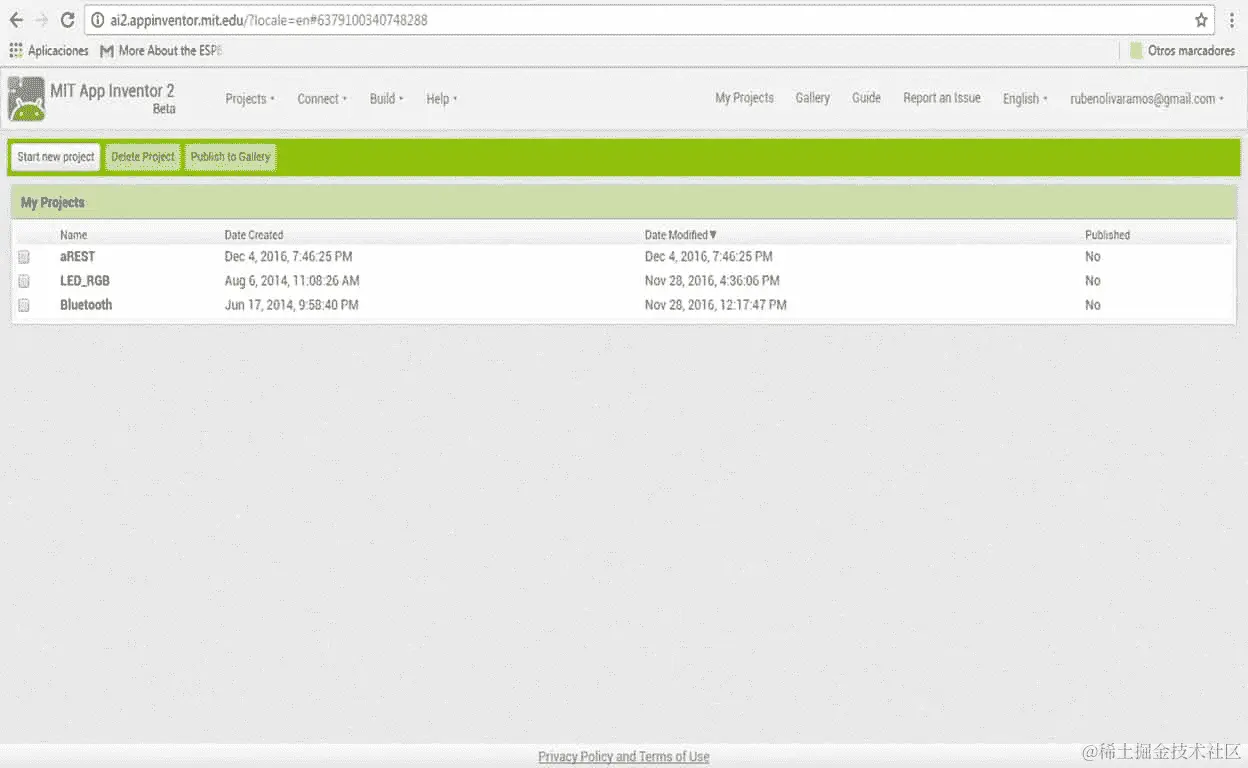This screenshot has height=768, width=1248.
Task: Tick the checkbox for the aREST project
Action: (x=24, y=257)
